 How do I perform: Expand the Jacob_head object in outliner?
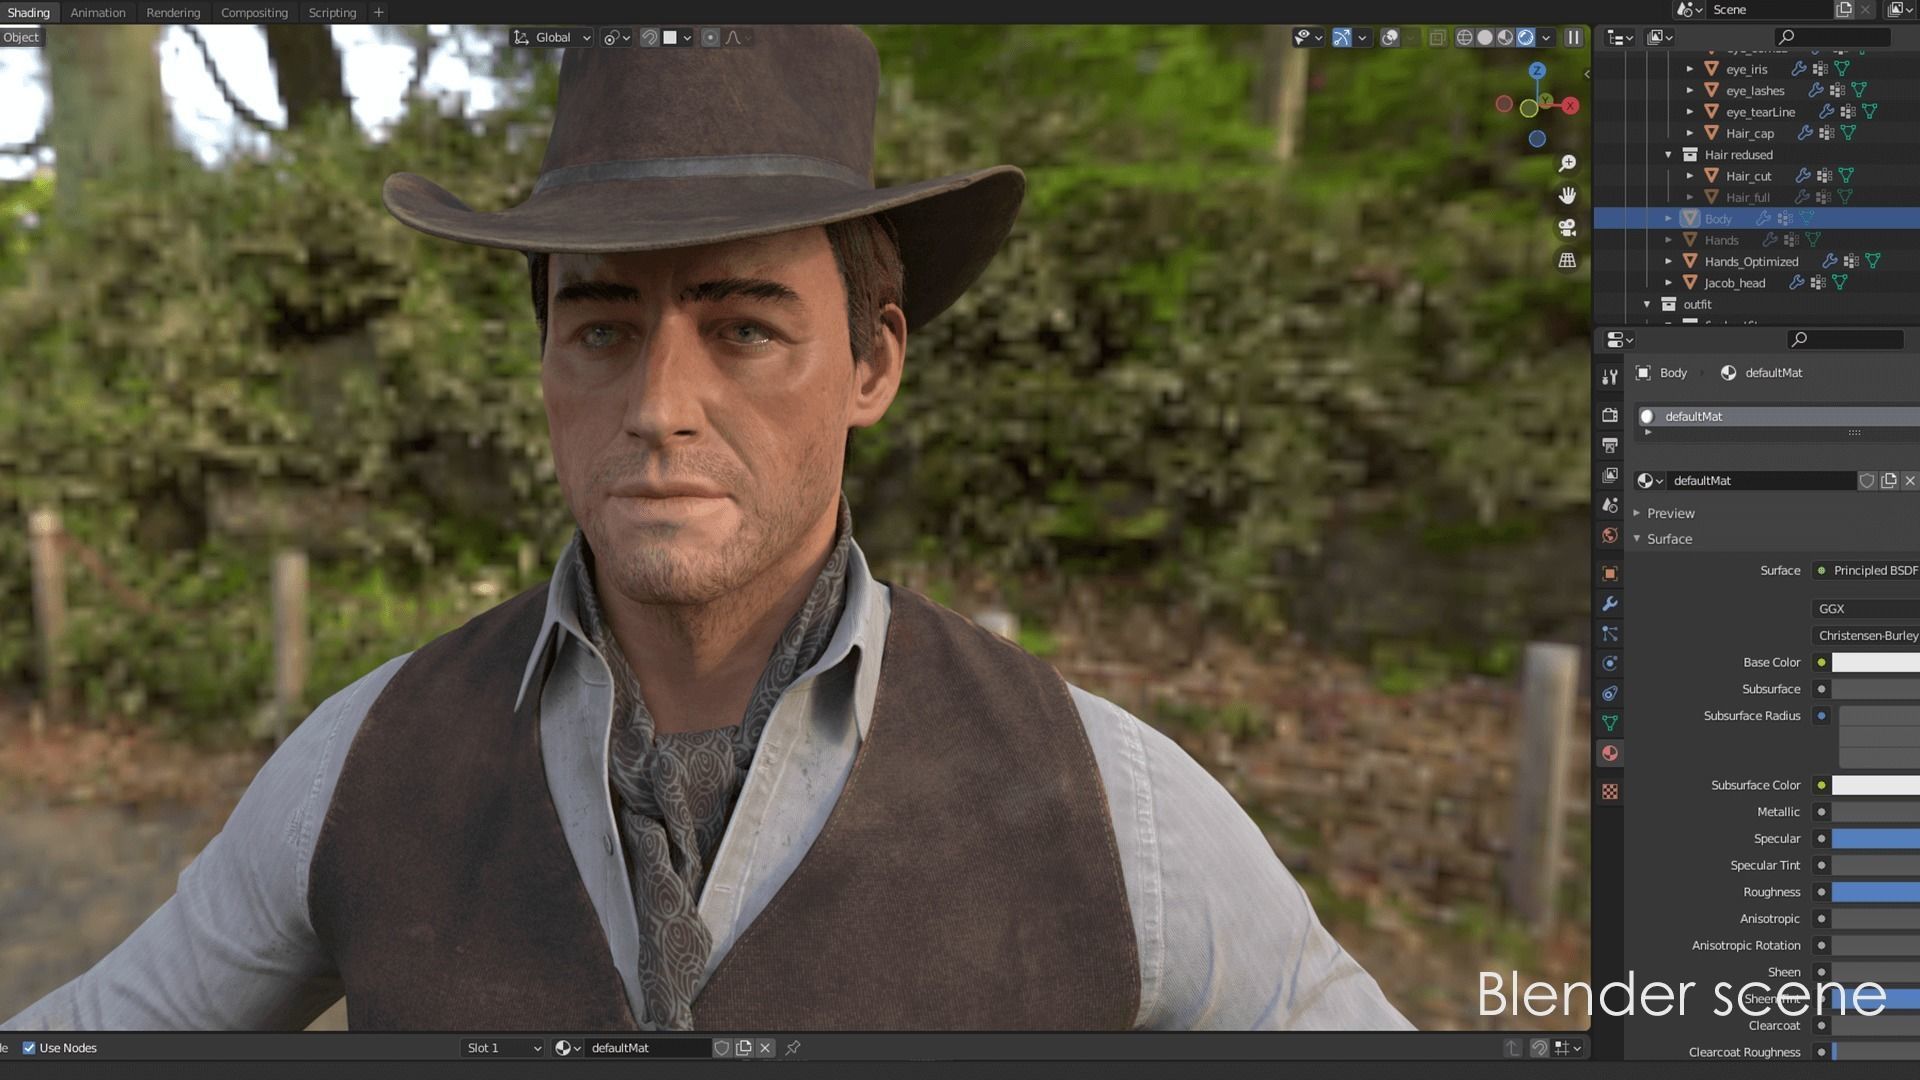(x=1668, y=283)
